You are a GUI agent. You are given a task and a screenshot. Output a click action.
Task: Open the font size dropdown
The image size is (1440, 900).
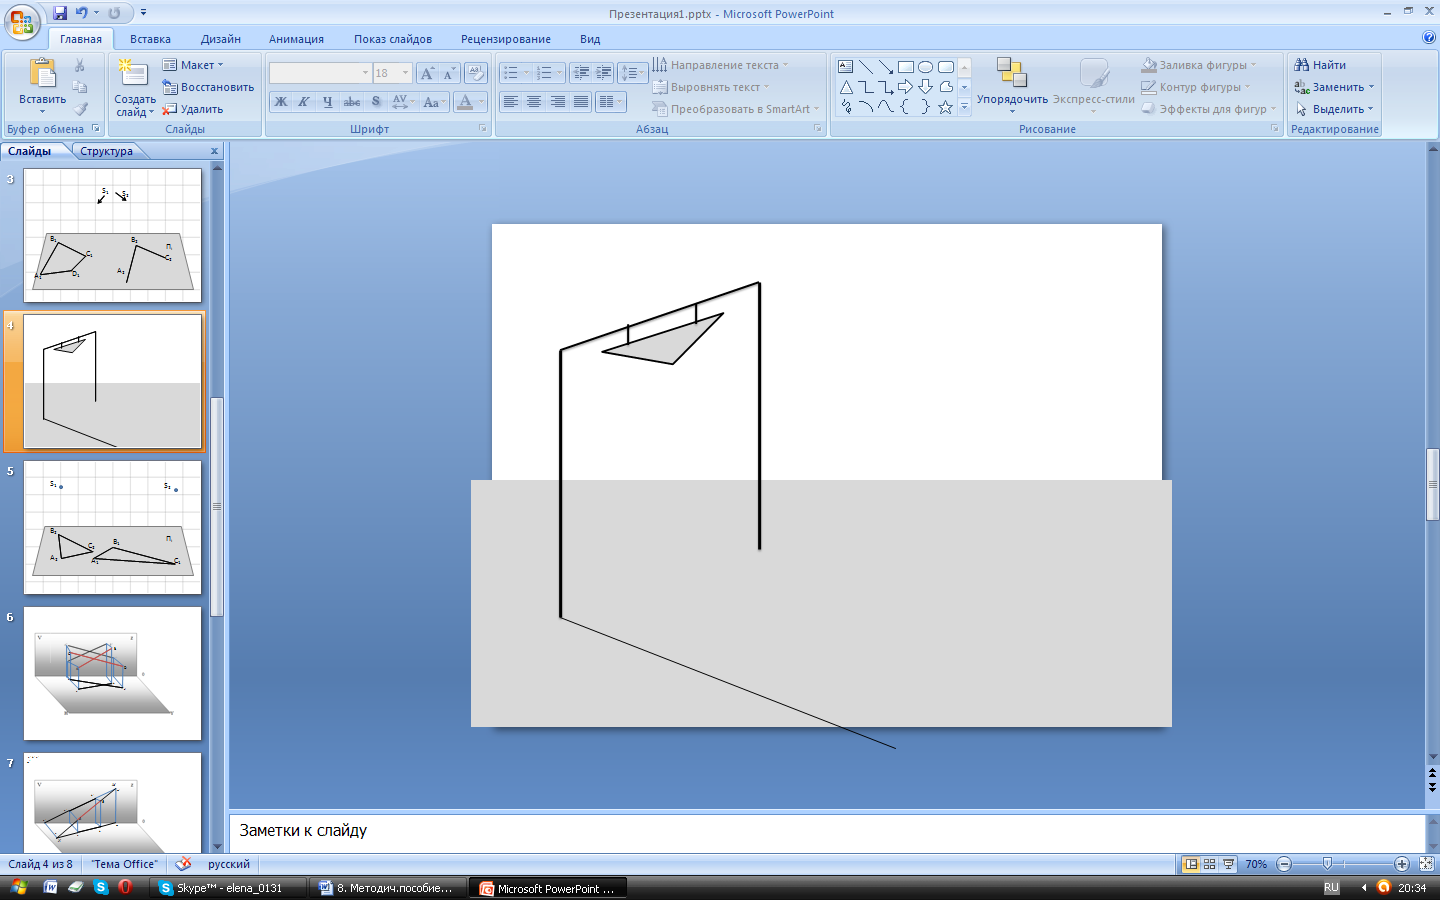[x=405, y=73]
